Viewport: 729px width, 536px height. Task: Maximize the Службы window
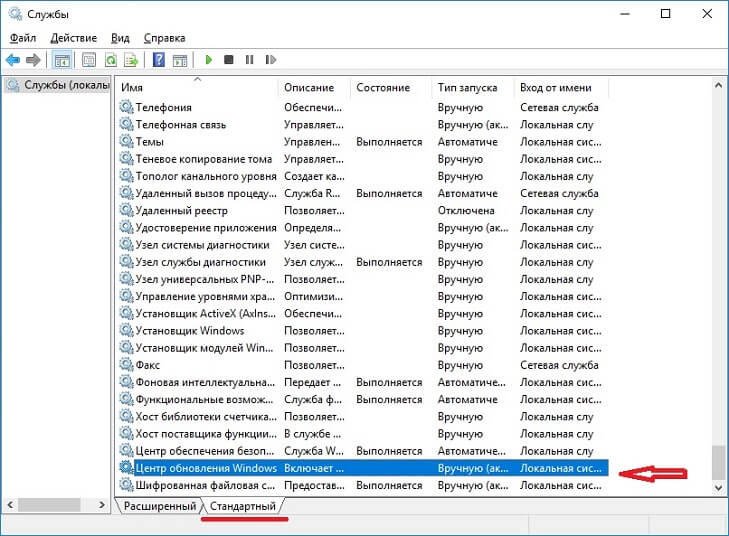[x=666, y=14]
